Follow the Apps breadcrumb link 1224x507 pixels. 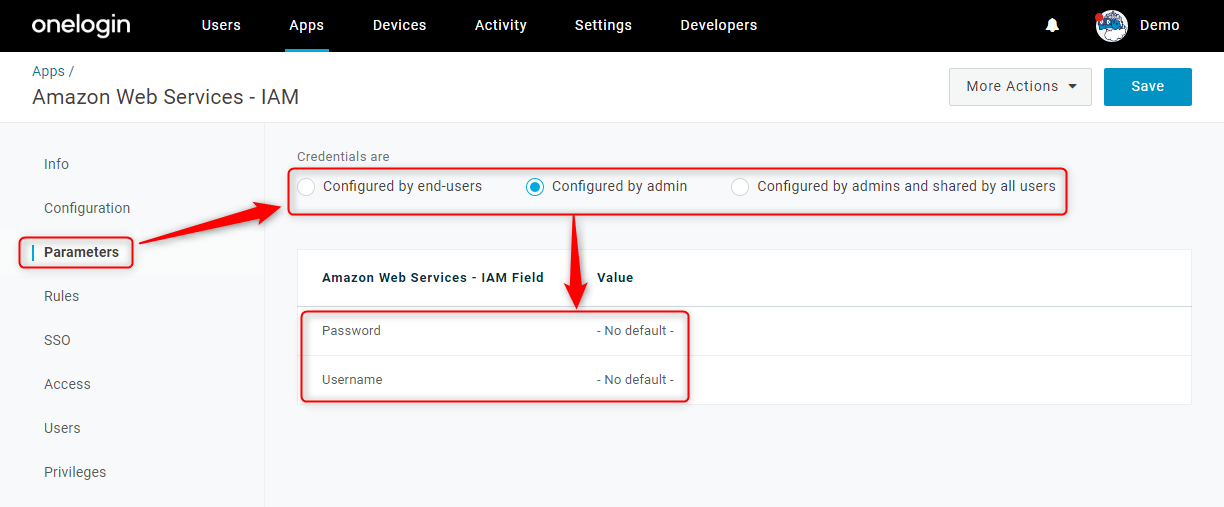click(48, 72)
